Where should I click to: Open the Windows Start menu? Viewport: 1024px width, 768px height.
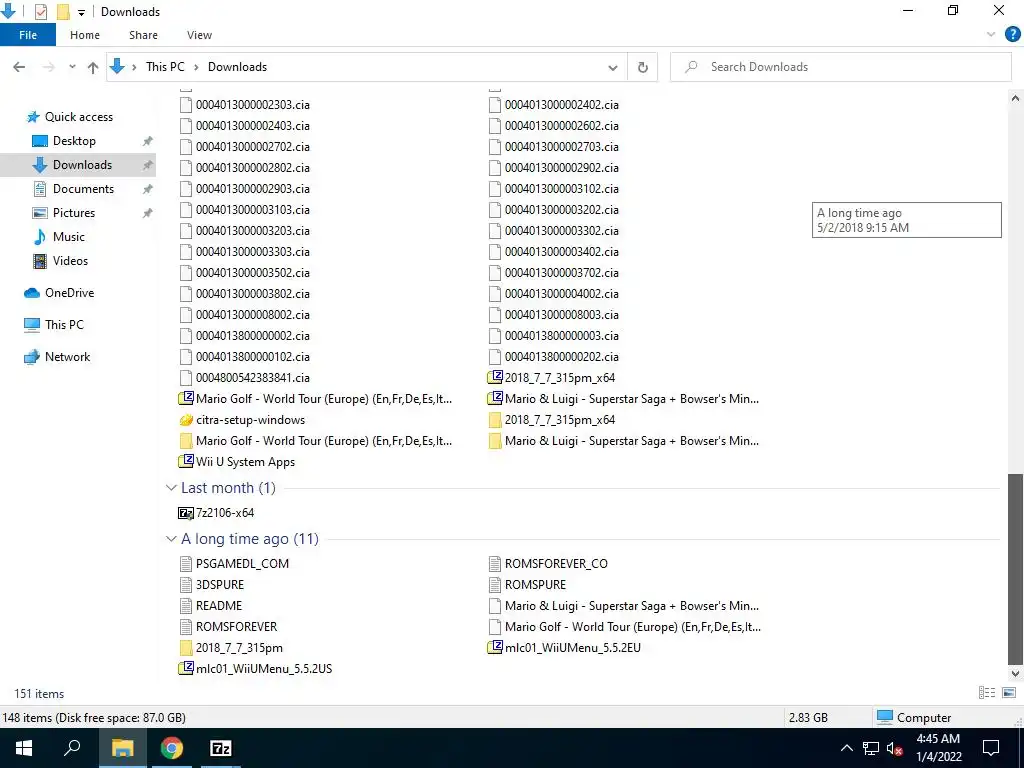(x=24, y=748)
